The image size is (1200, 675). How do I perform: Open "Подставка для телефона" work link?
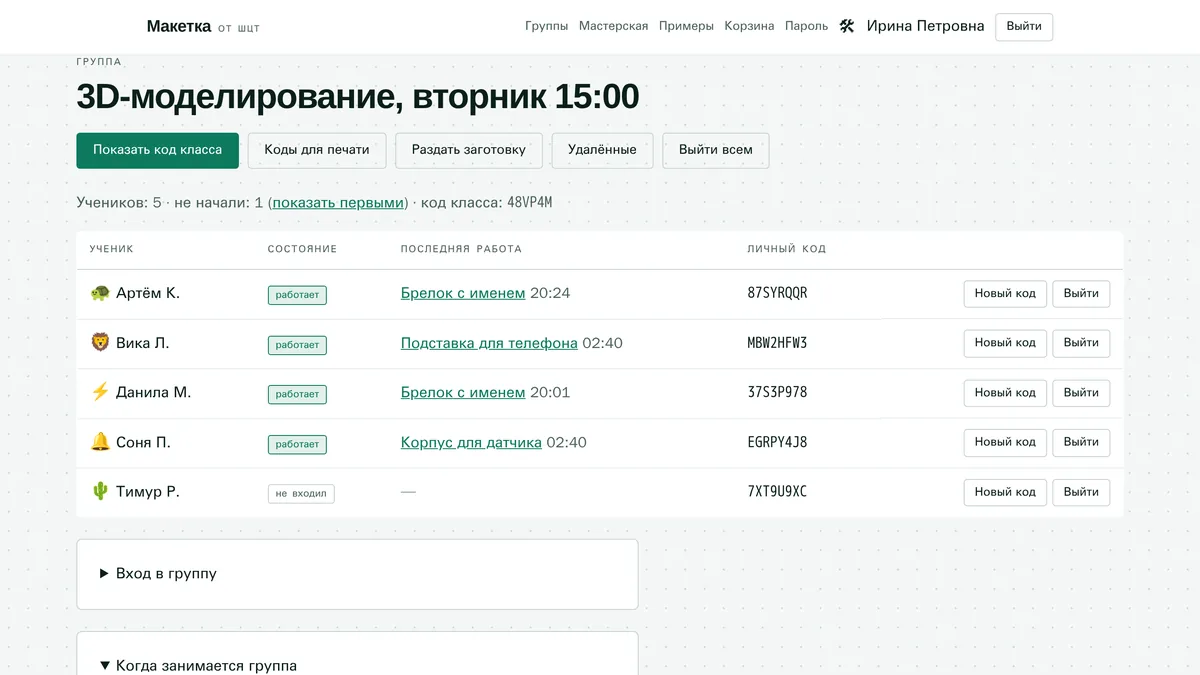pos(489,343)
